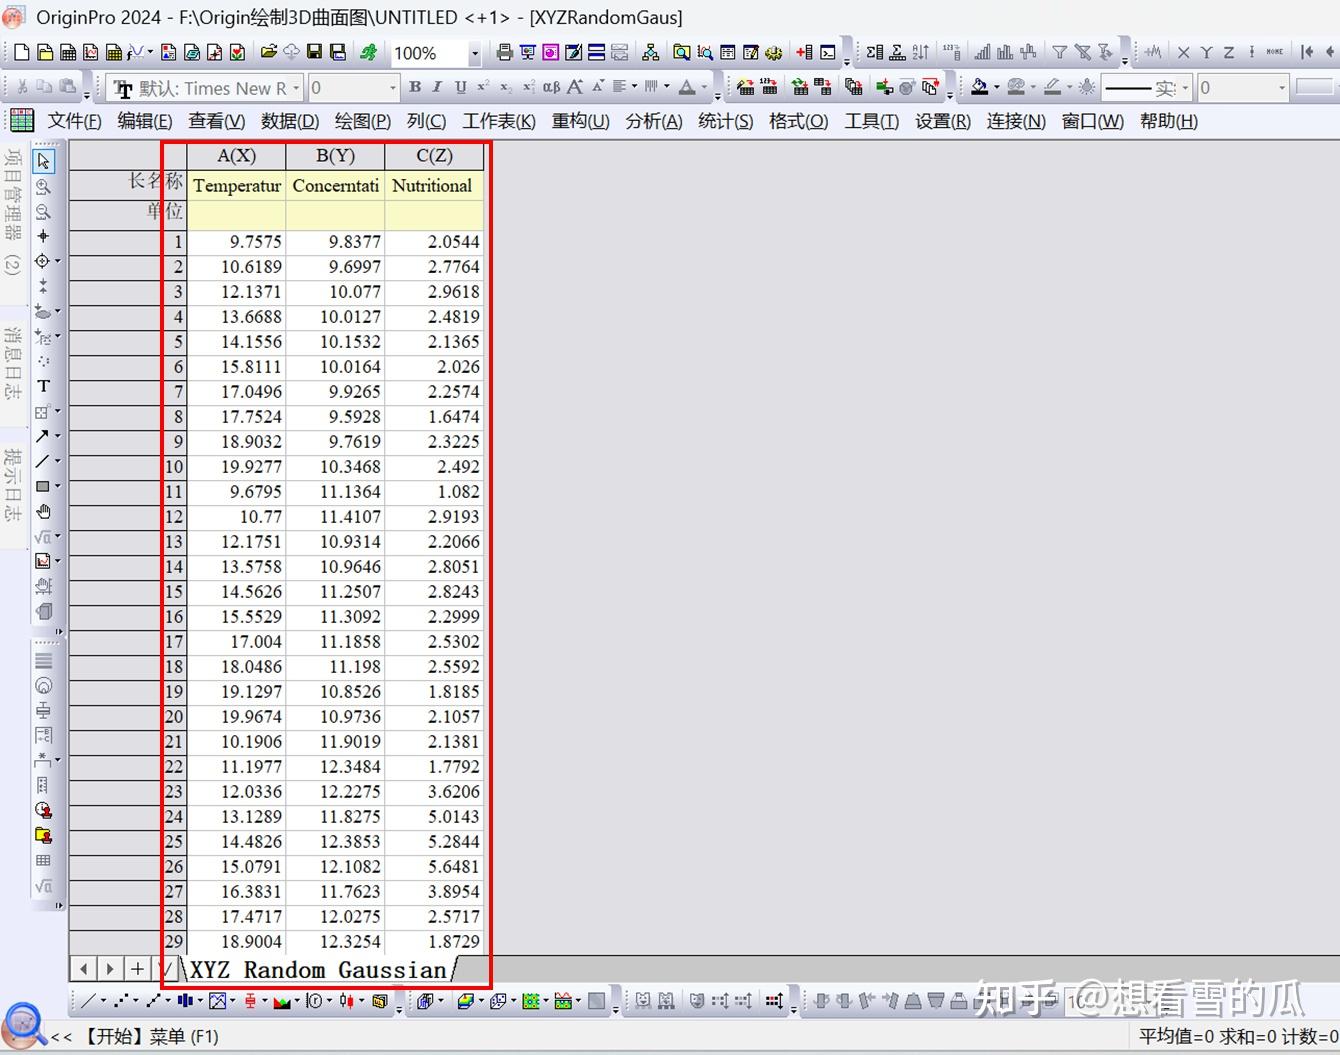Open the 分析(A) menu

pos(654,121)
